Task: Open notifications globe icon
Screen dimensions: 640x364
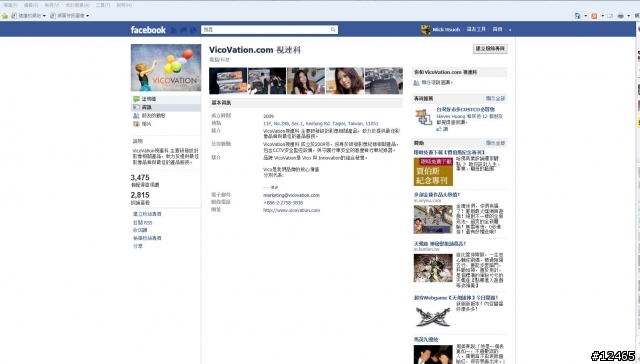Action: [x=193, y=30]
